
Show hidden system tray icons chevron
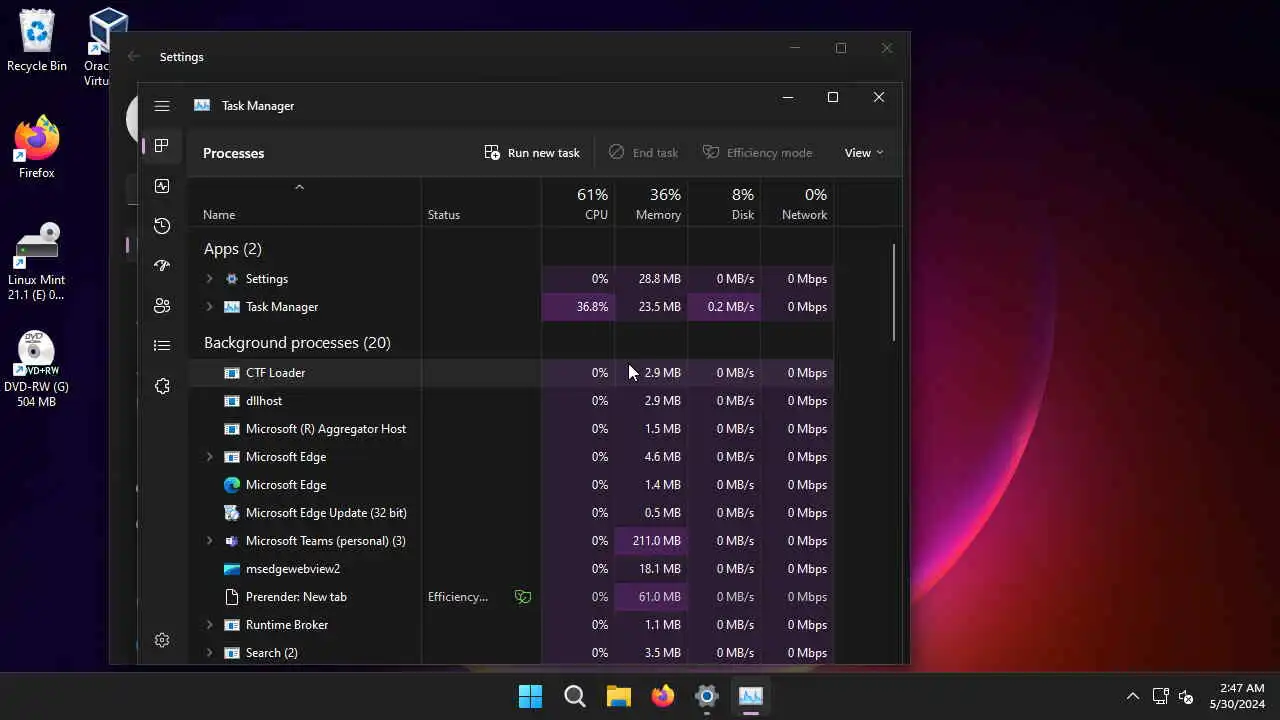tap(1133, 696)
